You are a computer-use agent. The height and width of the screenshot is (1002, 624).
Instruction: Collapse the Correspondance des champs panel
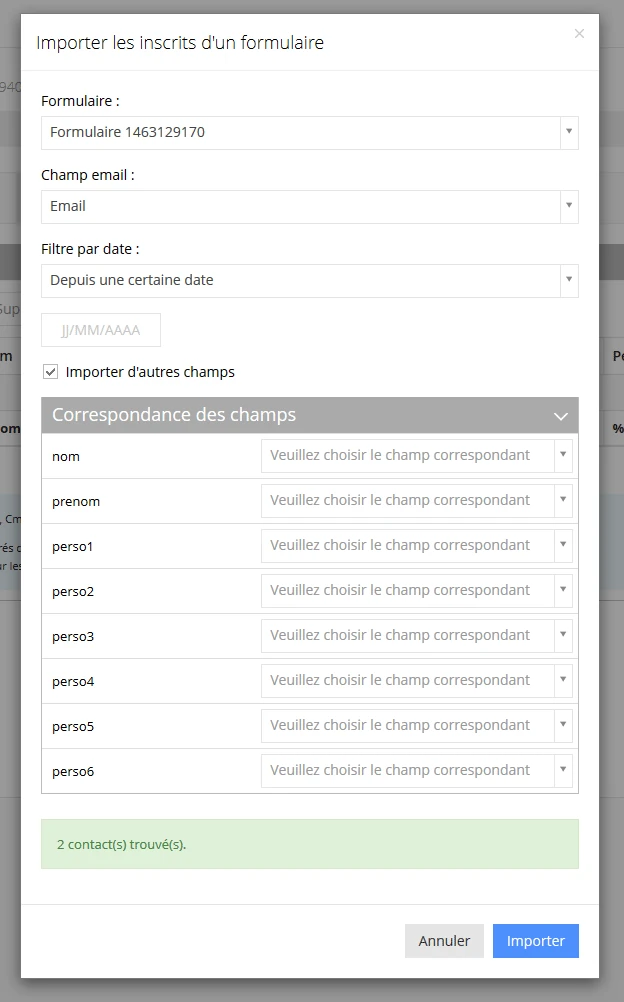tap(561, 416)
